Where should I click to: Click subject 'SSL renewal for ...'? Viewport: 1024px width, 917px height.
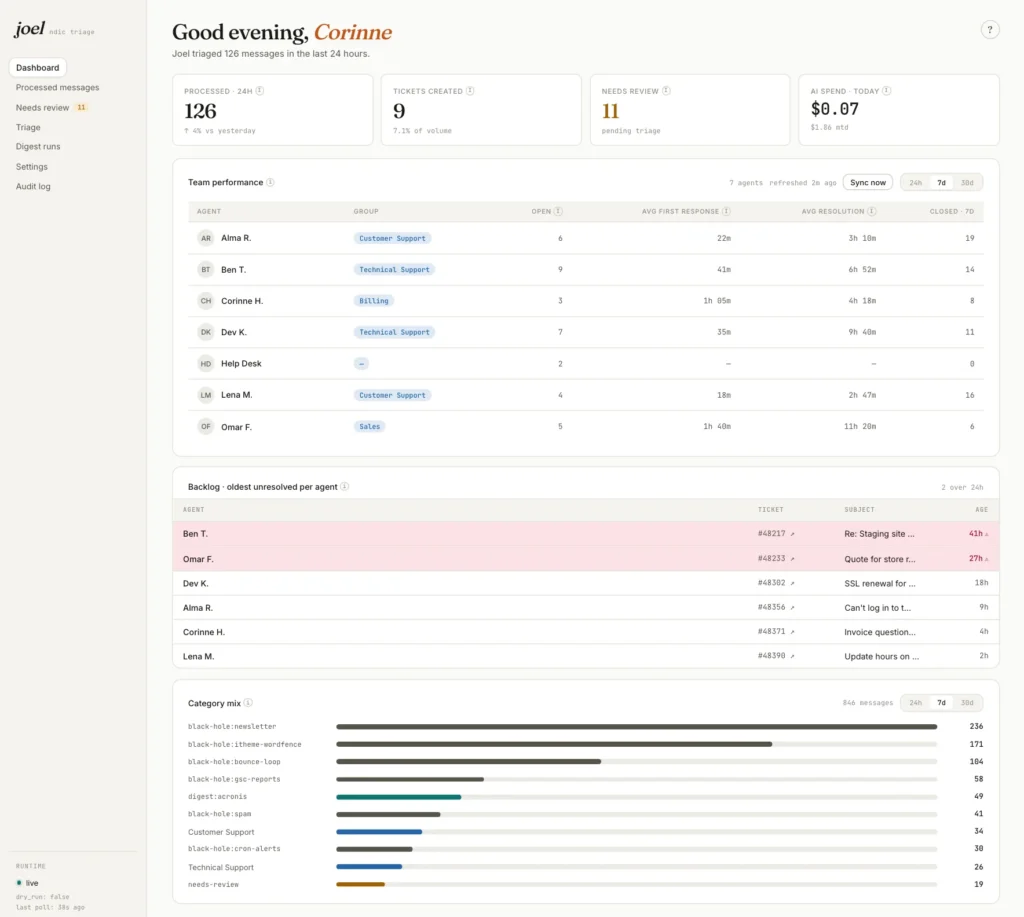click(x=880, y=583)
